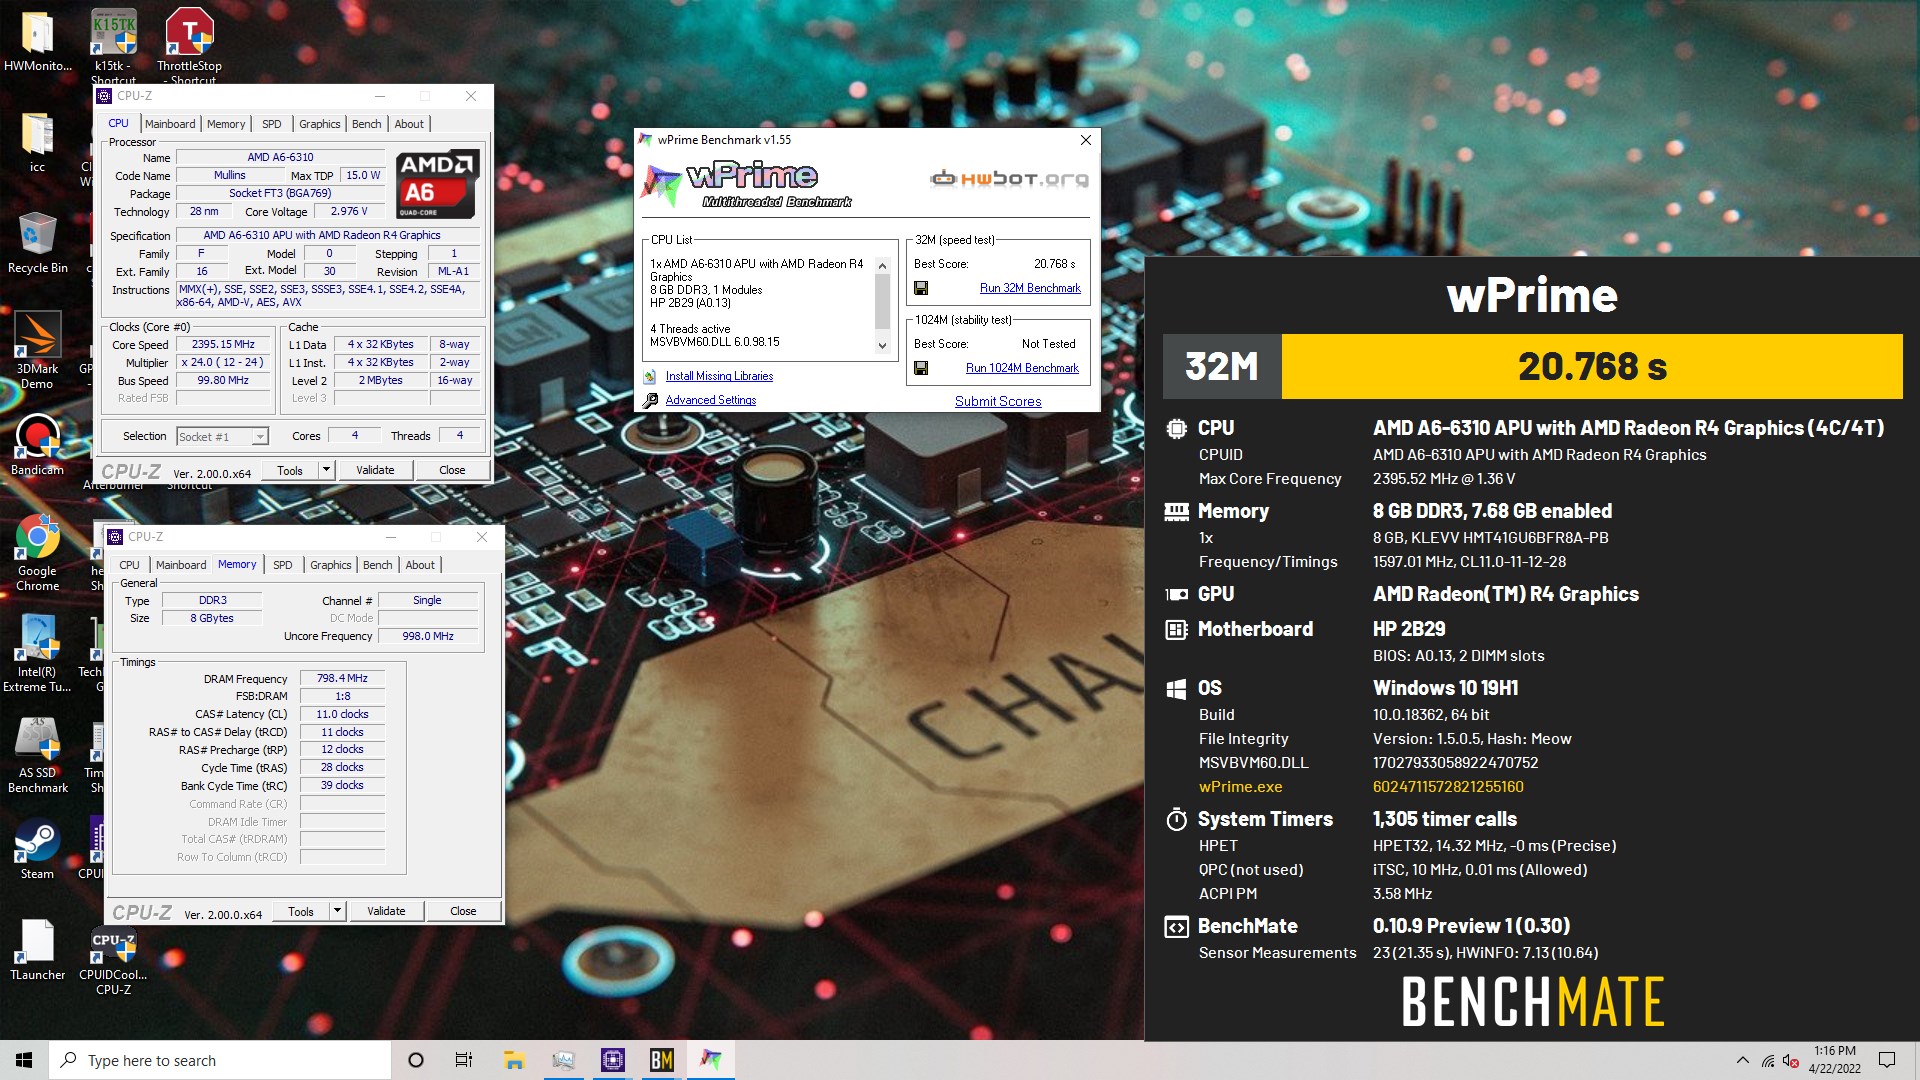This screenshot has width=1920, height=1080.
Task: Open CPUIDCoolCPU-Z desktop shortcut
Action: [113, 960]
